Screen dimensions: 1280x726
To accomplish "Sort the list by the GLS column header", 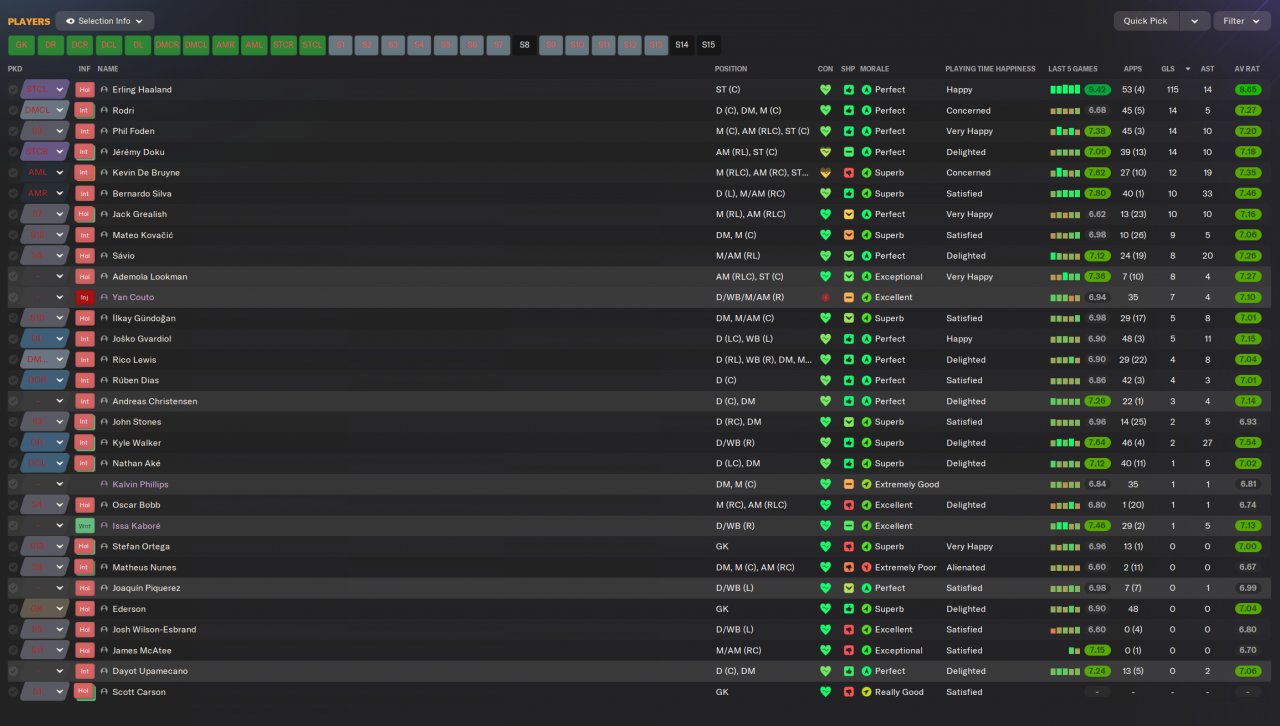I will [1167, 69].
